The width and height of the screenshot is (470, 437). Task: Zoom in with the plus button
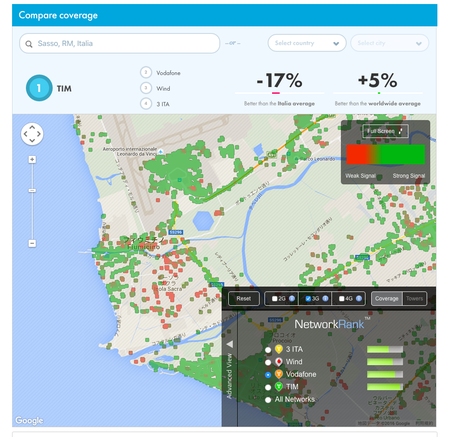click(x=32, y=159)
